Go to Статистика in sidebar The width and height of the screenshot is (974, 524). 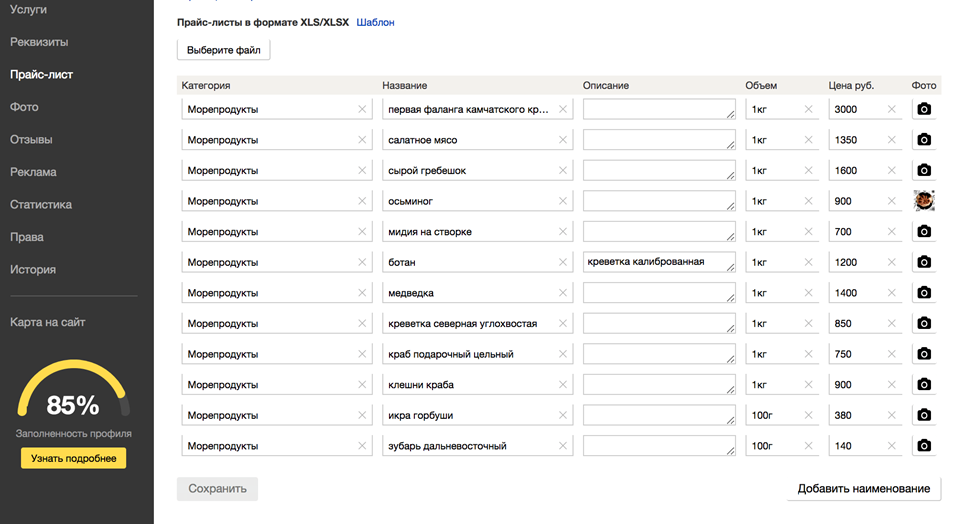coord(41,204)
